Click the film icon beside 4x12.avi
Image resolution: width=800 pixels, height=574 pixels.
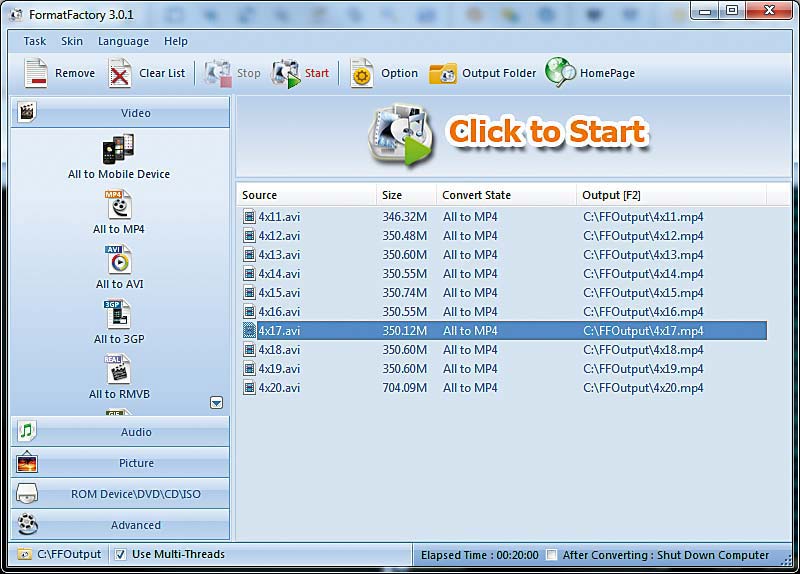[249, 236]
